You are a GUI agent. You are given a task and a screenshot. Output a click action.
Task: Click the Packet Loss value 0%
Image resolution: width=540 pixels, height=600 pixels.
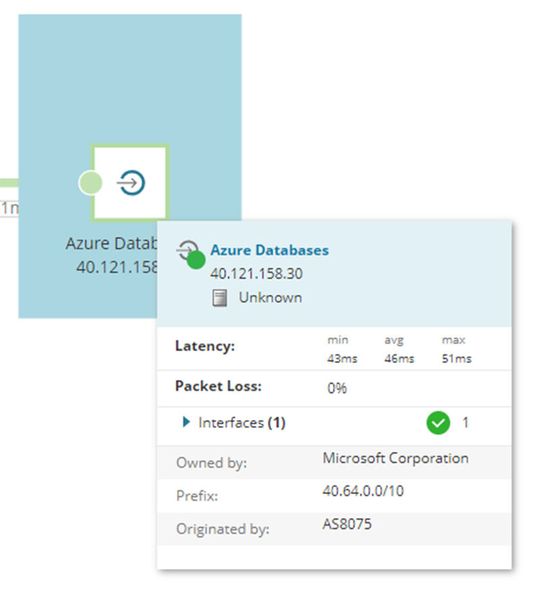coord(337,388)
